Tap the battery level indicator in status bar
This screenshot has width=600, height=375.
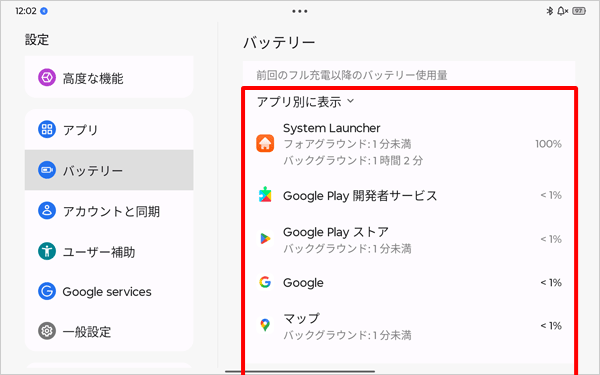pyautogui.click(x=579, y=11)
